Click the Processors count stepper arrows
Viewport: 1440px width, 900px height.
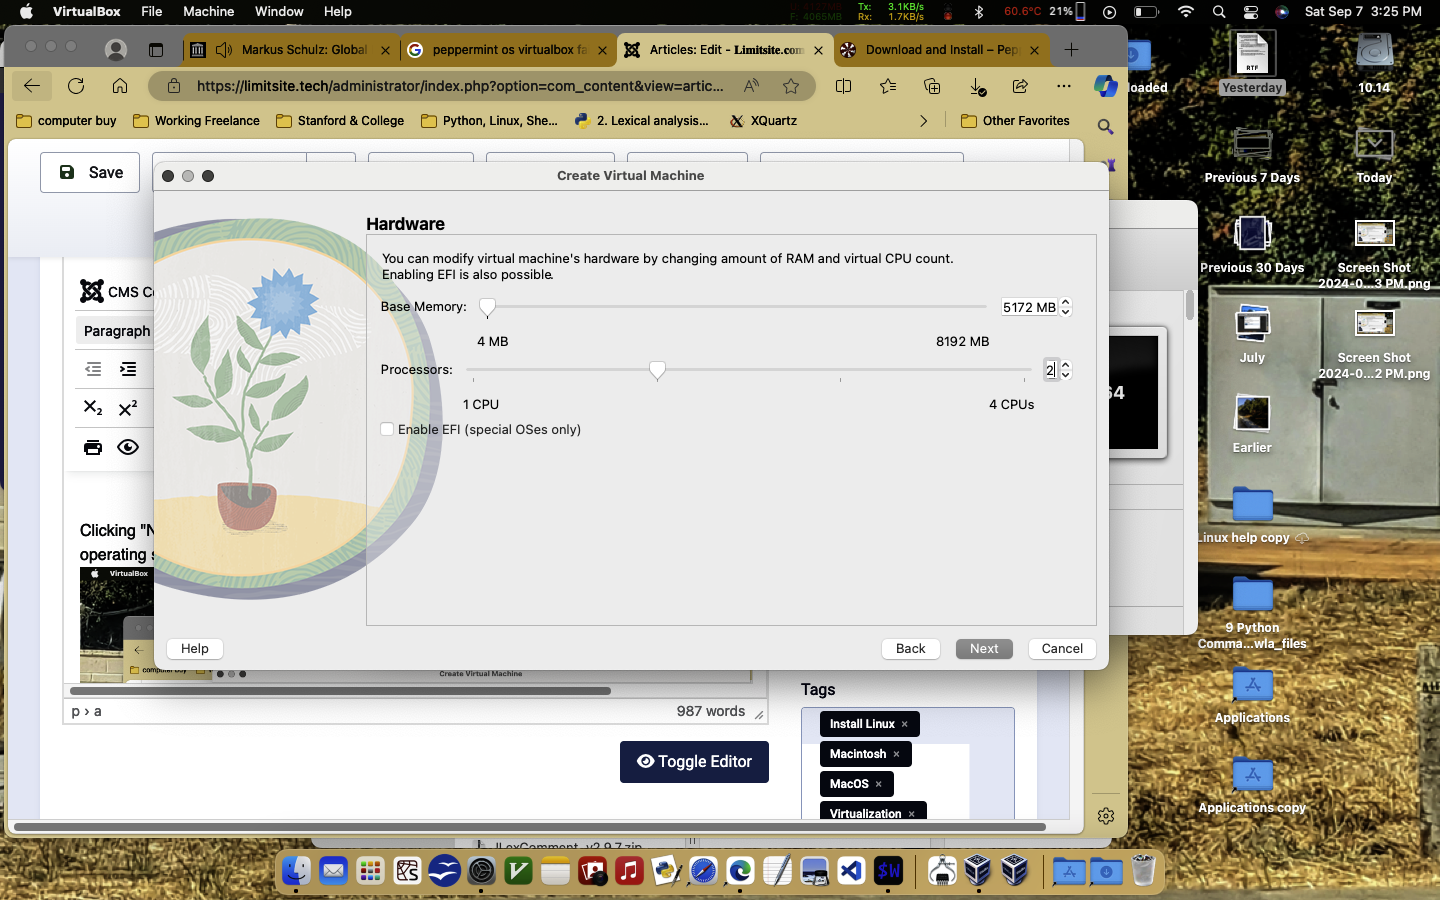[1066, 370]
